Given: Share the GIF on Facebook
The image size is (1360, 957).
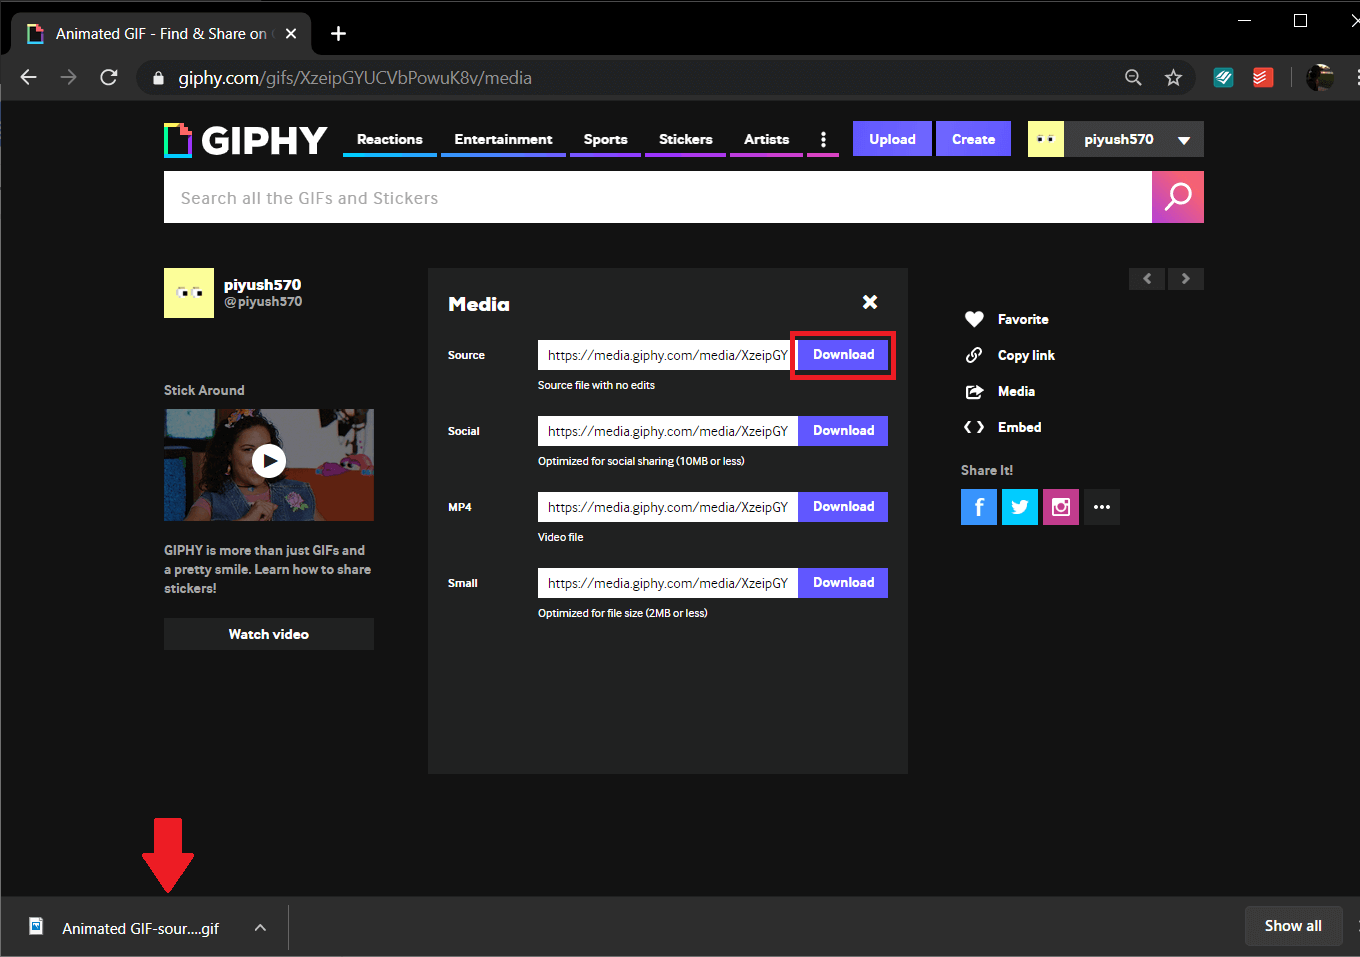Looking at the screenshot, I should (978, 507).
